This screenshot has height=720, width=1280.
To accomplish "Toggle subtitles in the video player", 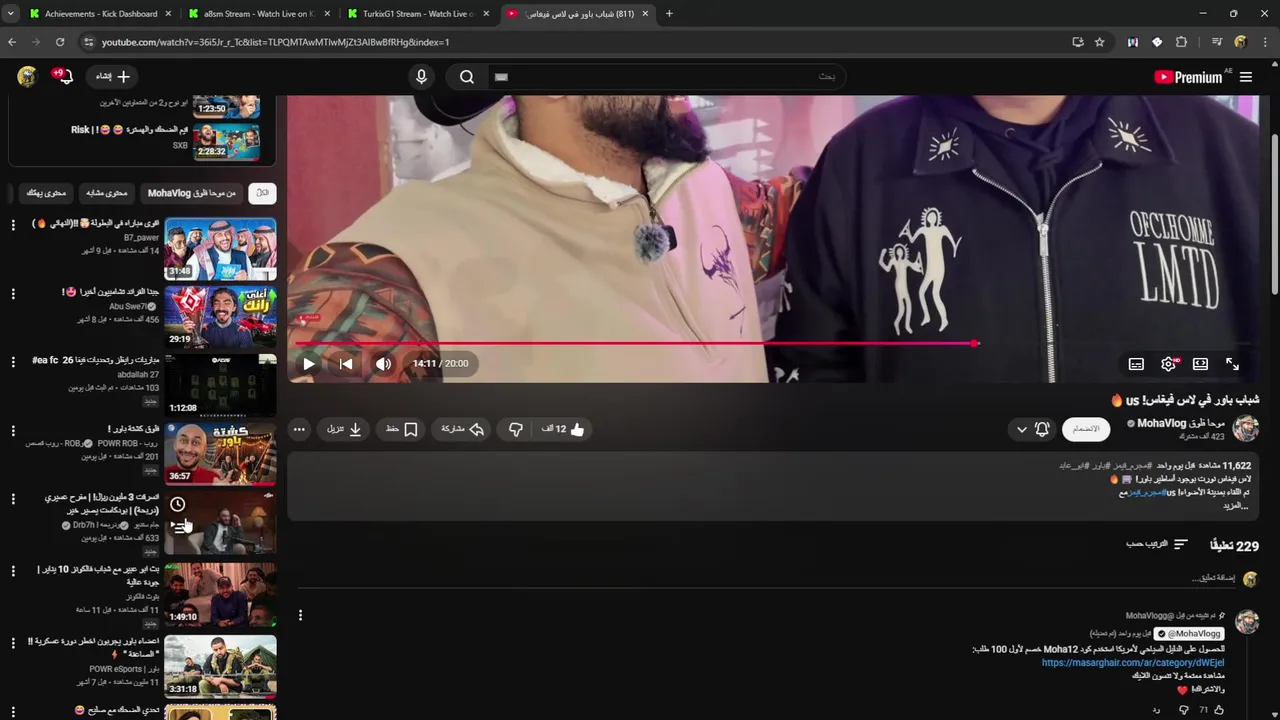I will (1136, 364).
